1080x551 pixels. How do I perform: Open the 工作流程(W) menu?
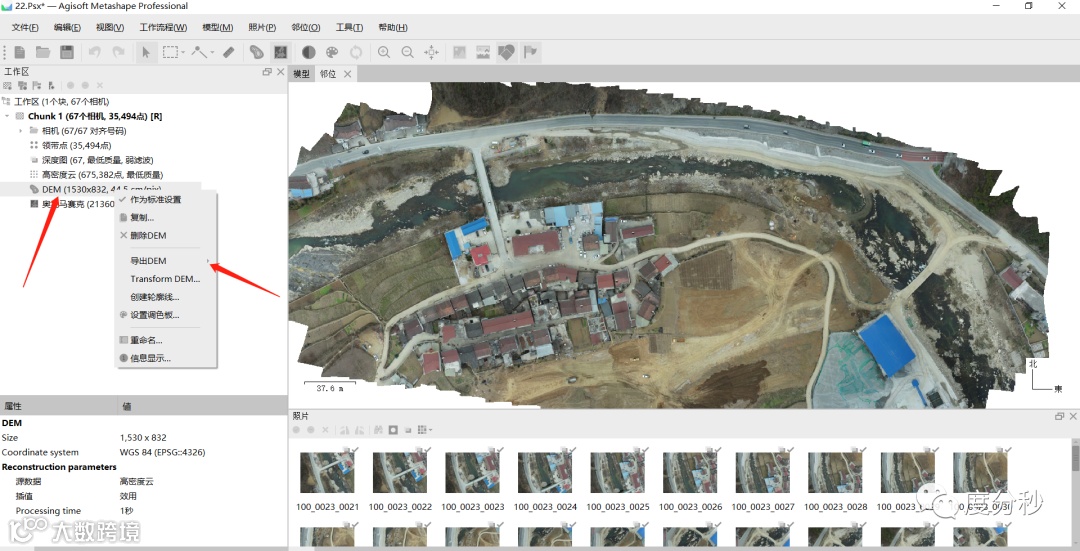163,27
